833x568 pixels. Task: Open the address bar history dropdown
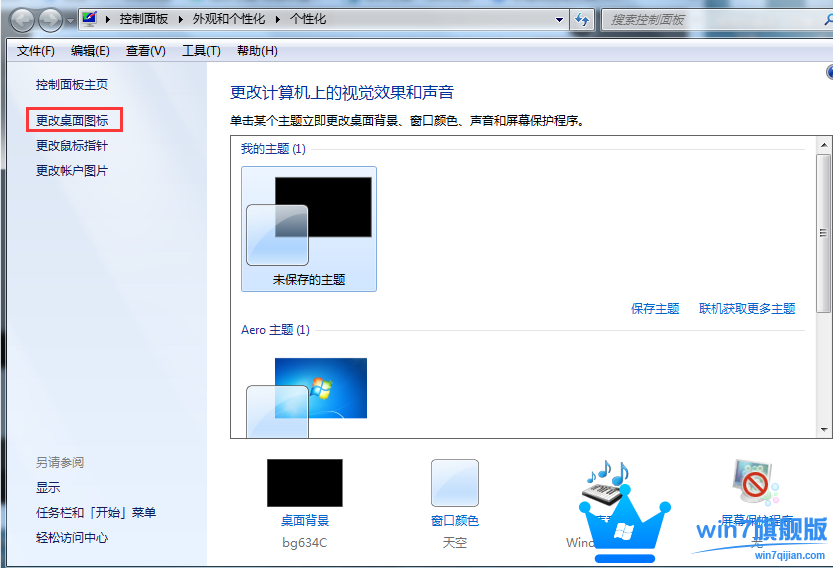pyautogui.click(x=559, y=20)
